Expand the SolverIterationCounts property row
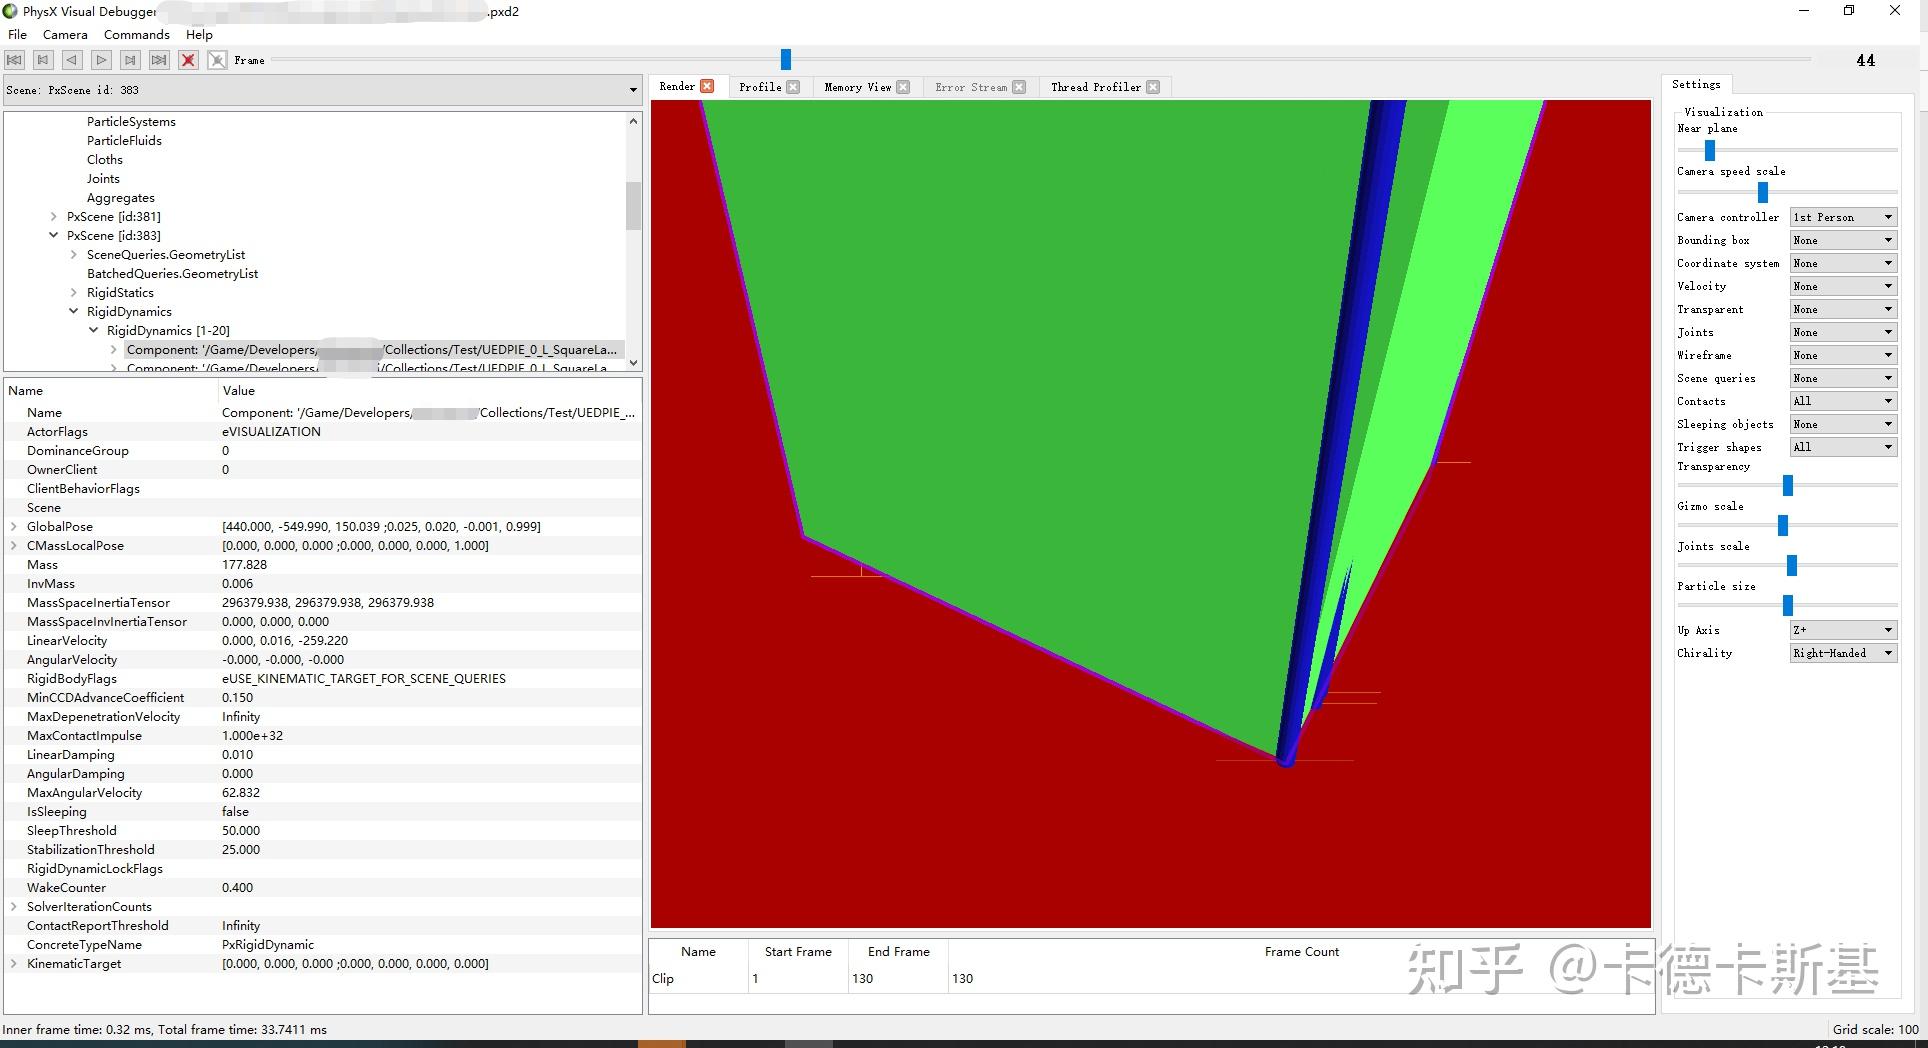This screenshot has height=1048, width=1928. coord(13,907)
